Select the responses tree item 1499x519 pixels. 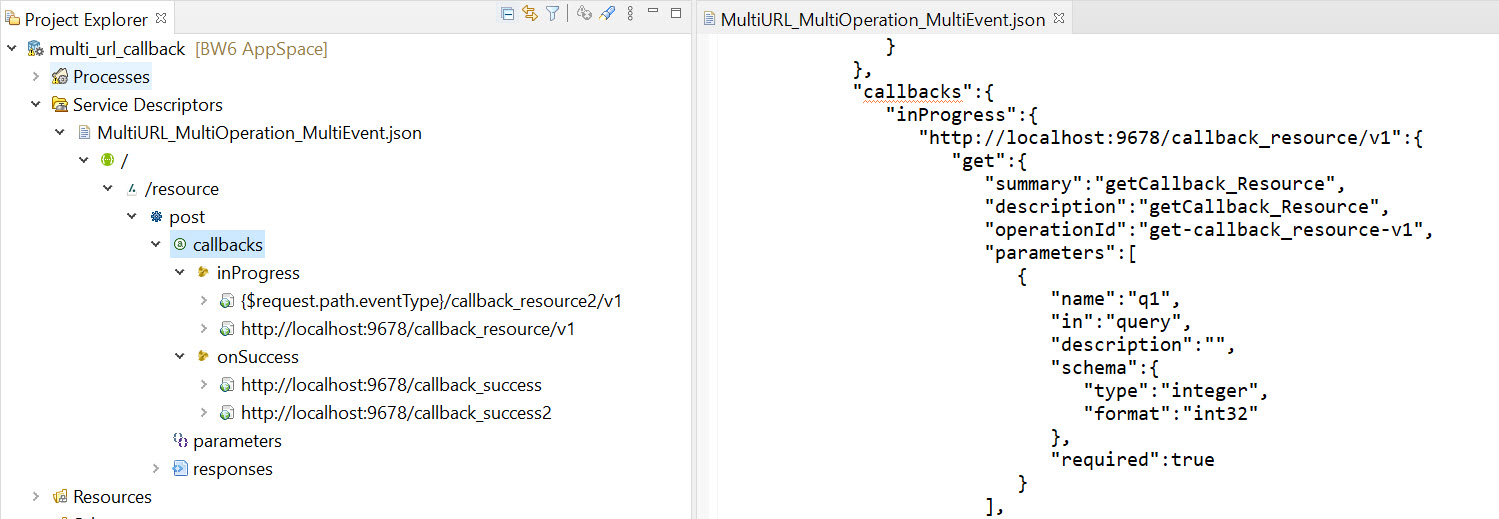pos(233,469)
